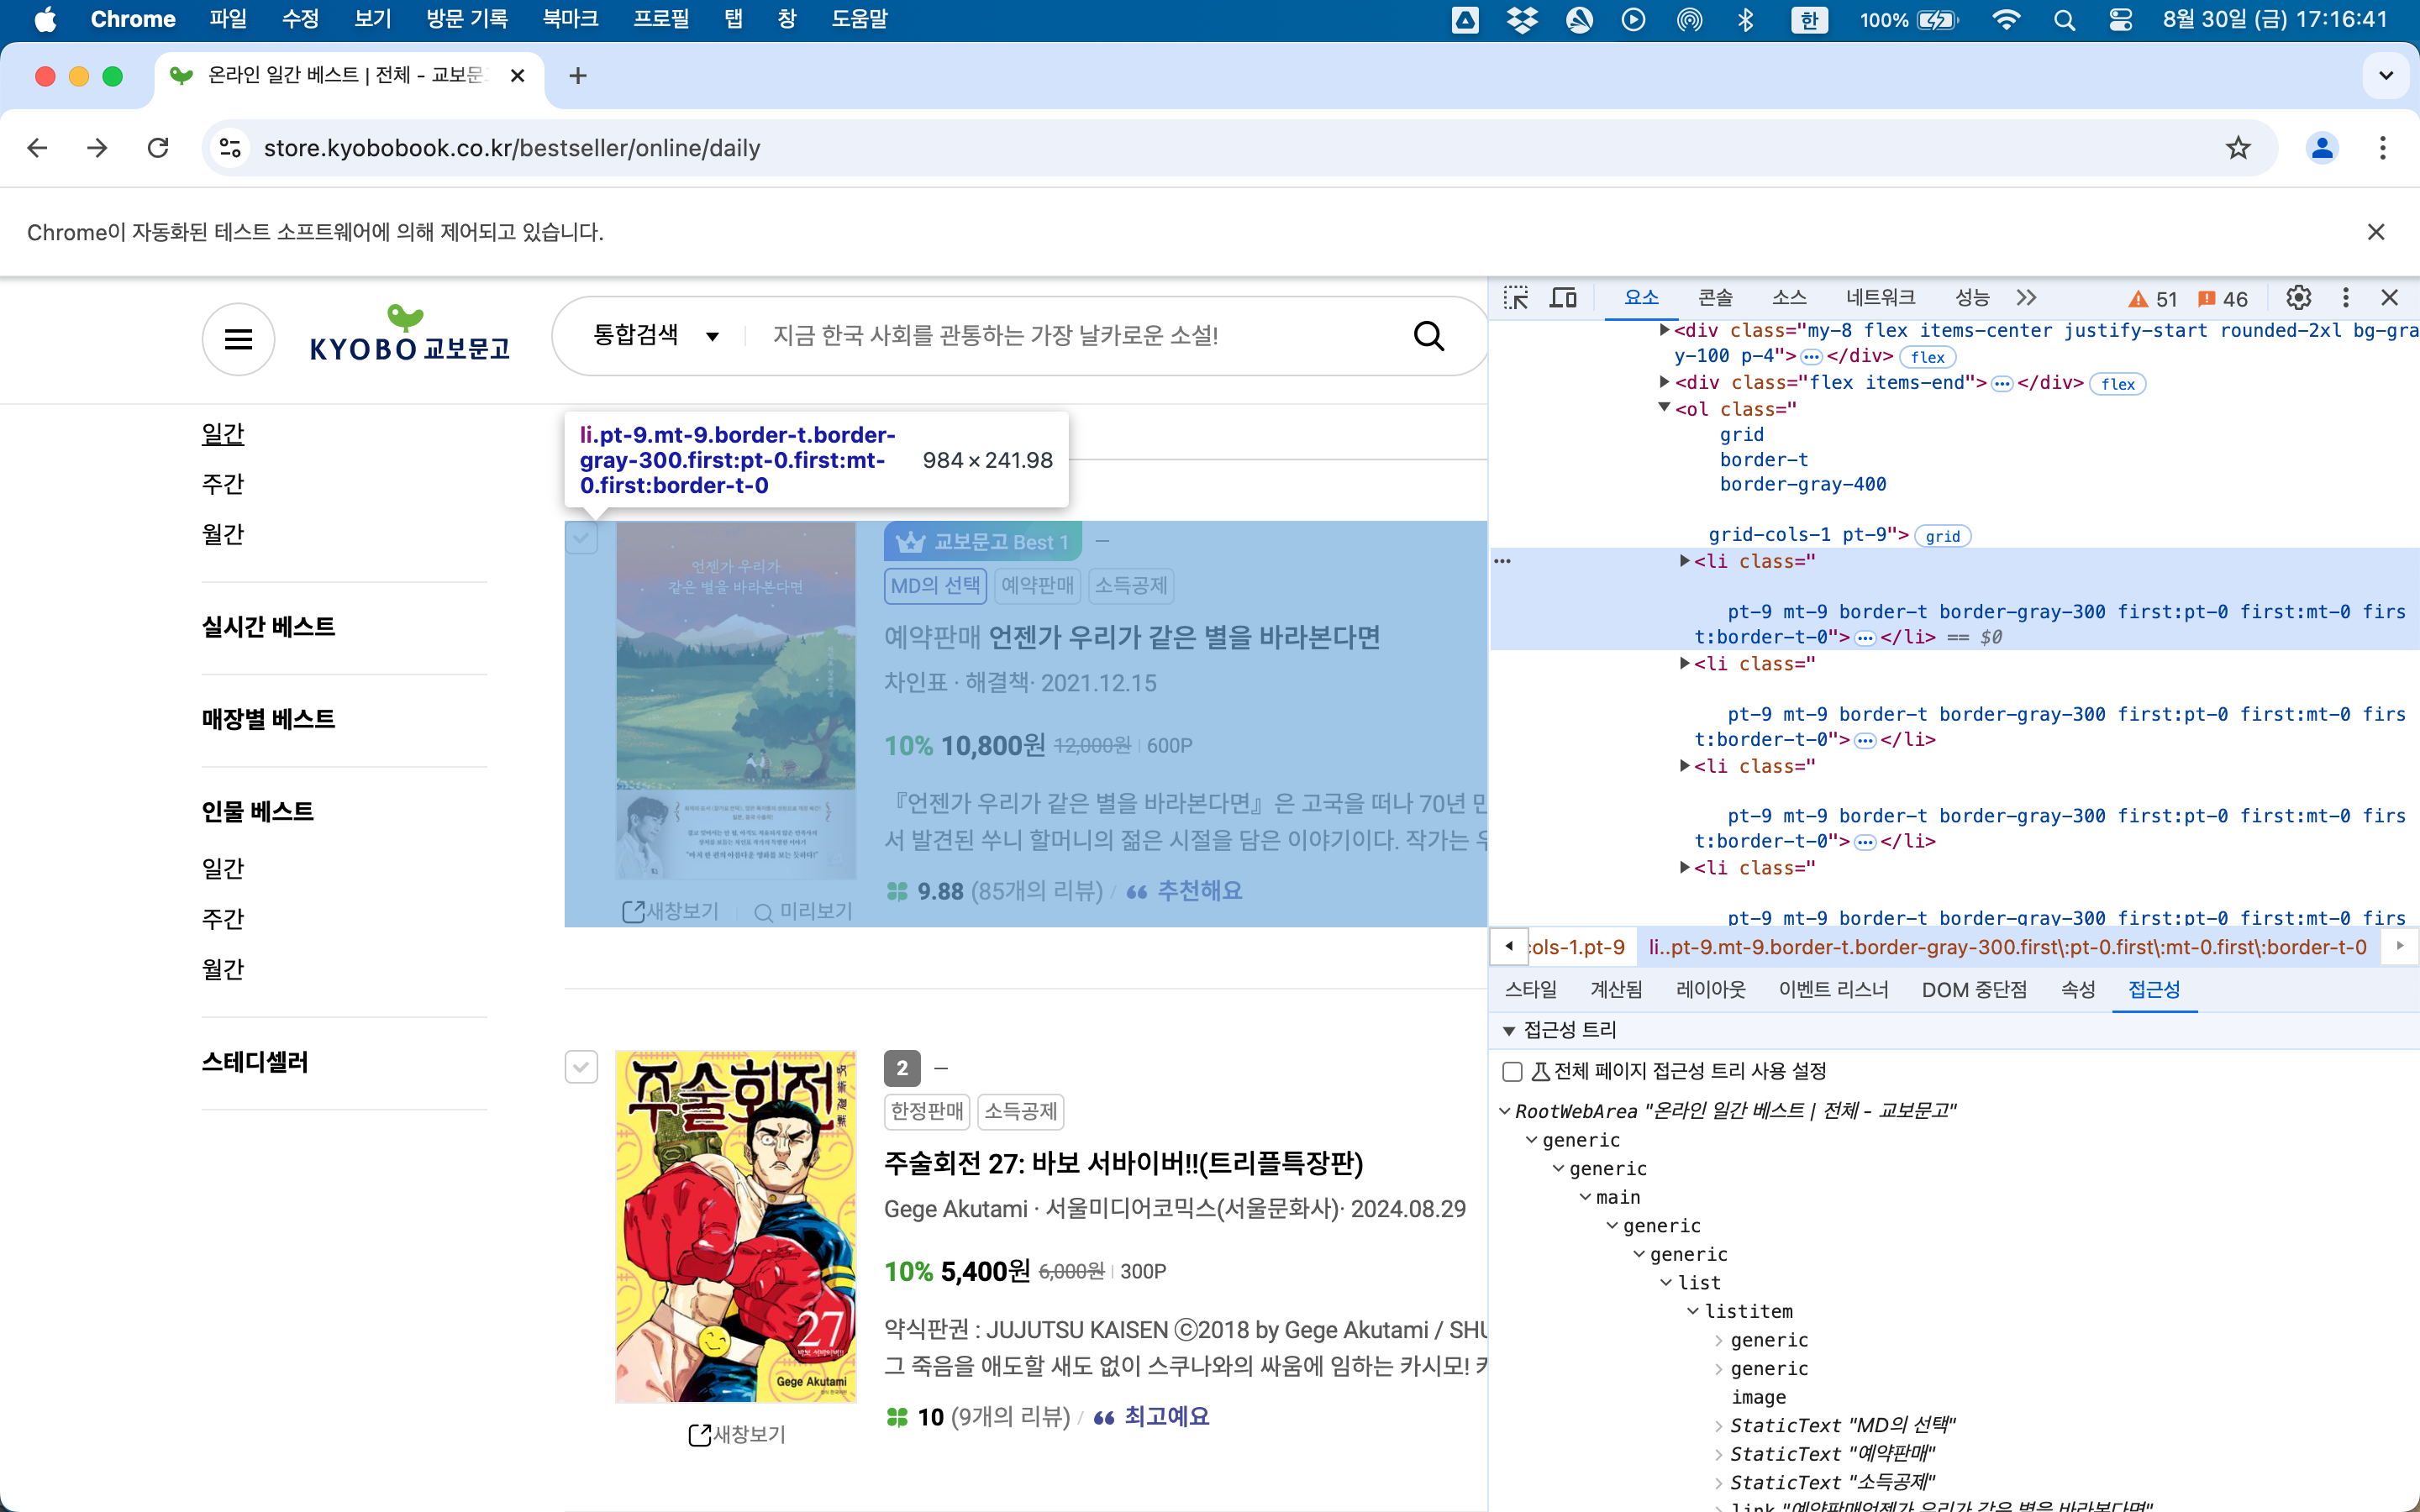Switch to the 소스 tab
This screenshot has width=2420, height=1512.
click(x=1789, y=298)
